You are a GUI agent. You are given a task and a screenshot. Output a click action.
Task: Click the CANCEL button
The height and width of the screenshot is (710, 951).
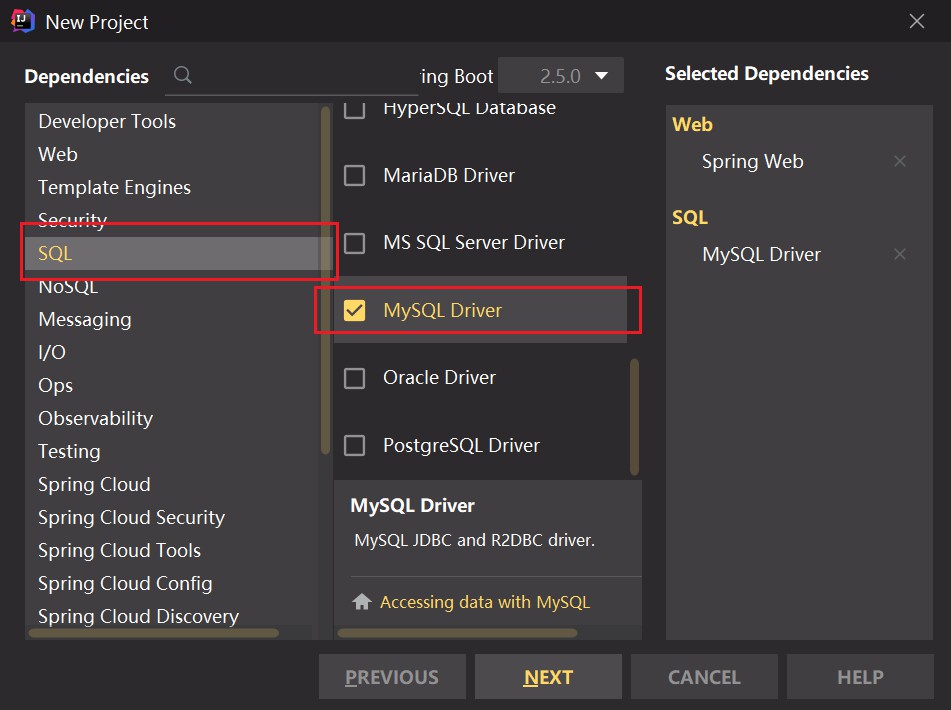click(704, 677)
